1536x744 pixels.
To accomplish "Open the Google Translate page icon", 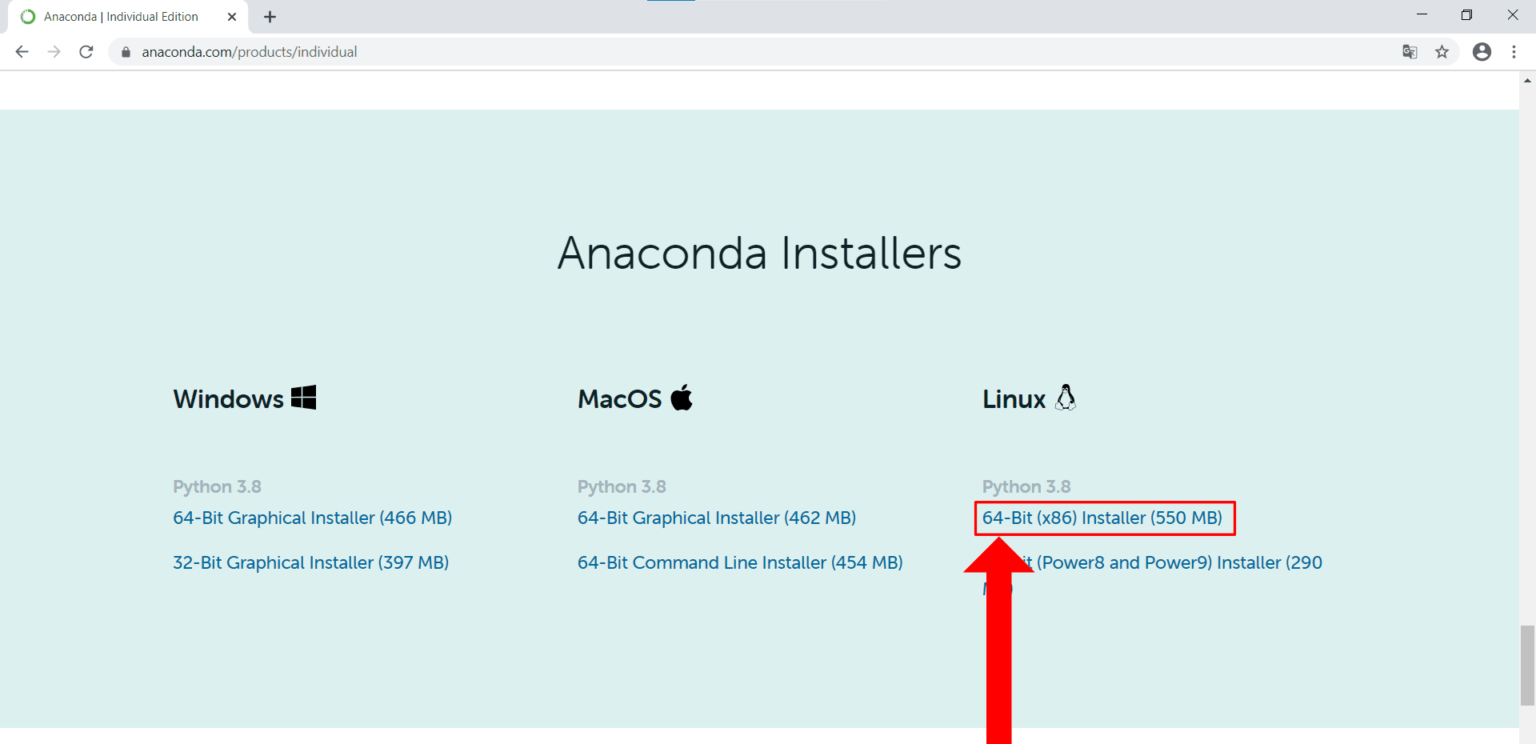I will (x=1409, y=51).
